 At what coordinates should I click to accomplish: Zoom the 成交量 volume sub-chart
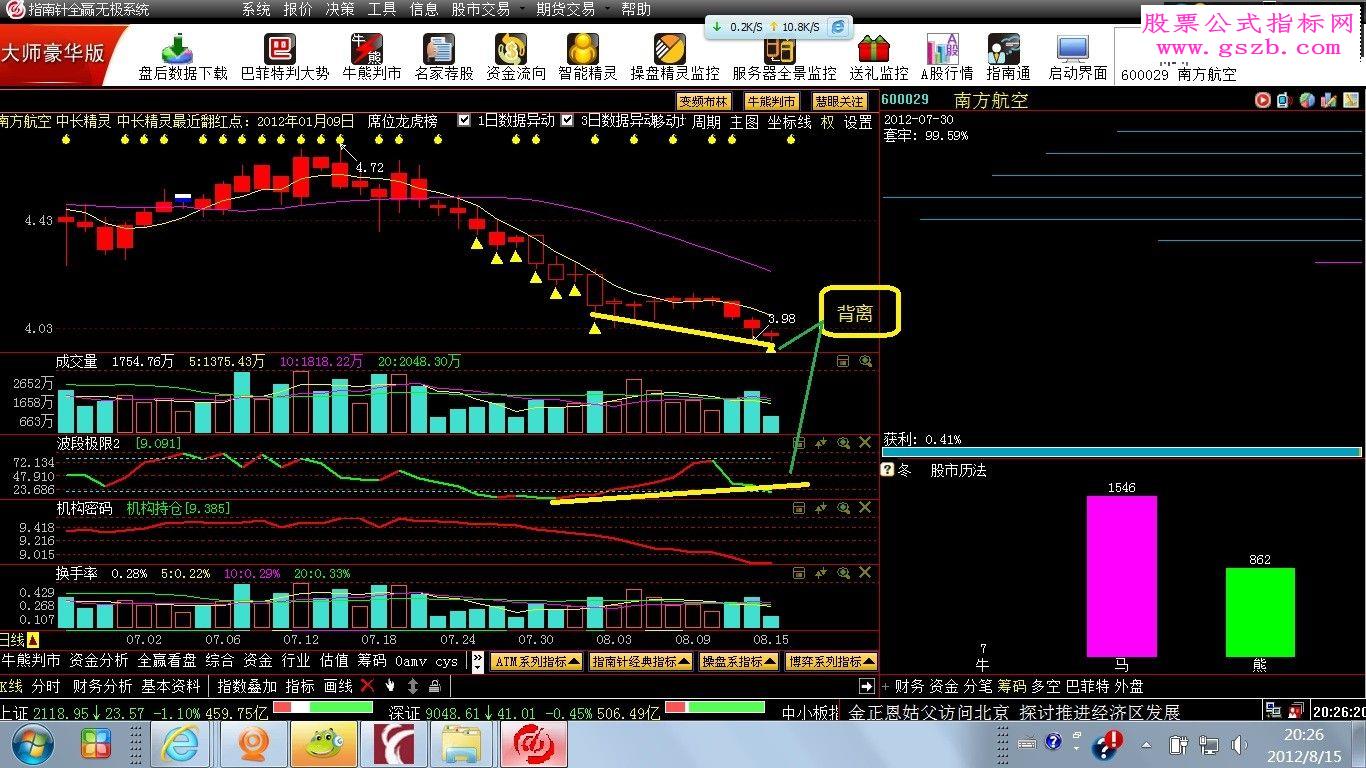(866, 361)
